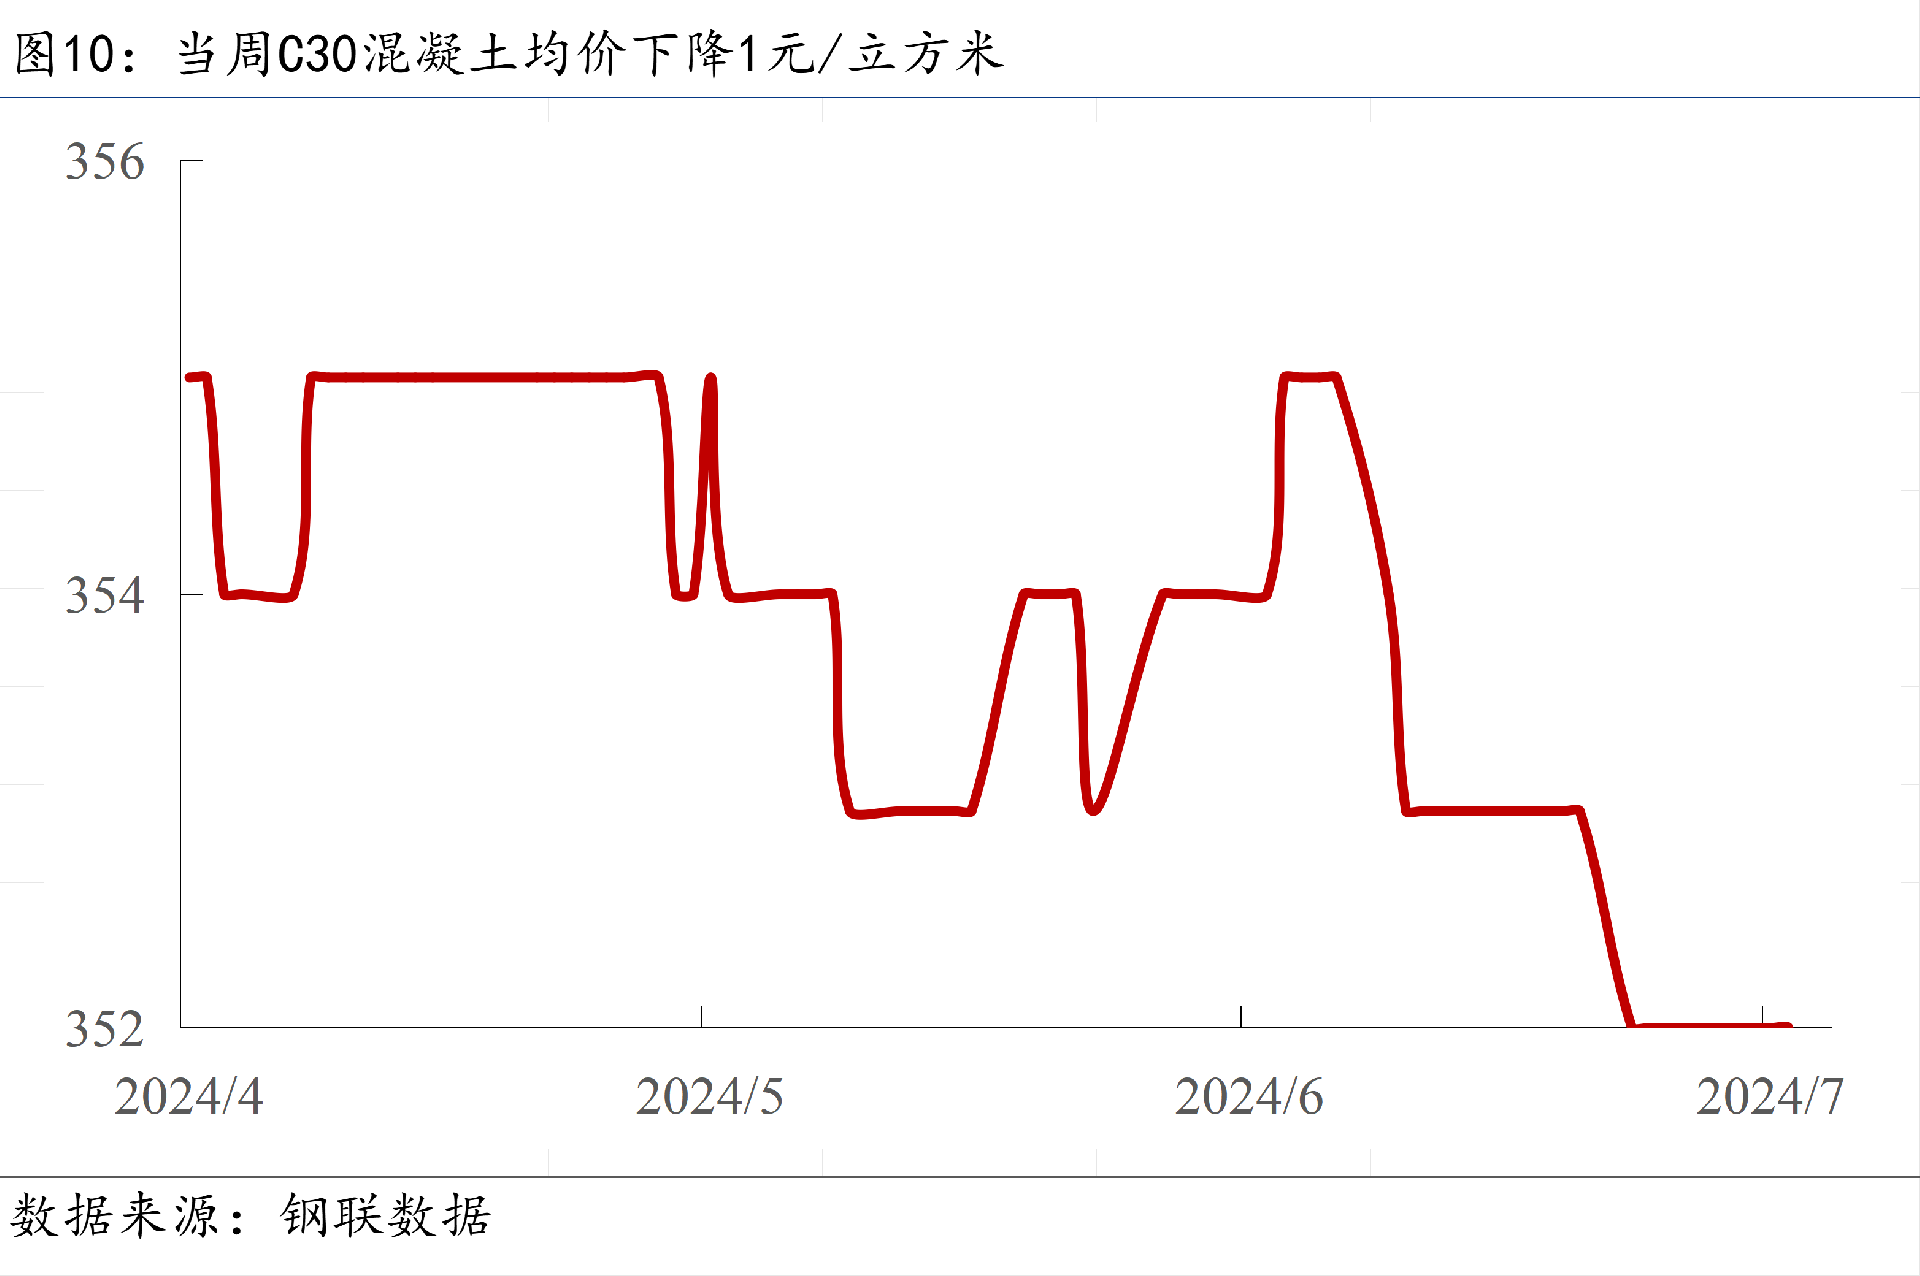Click the 352 y-axis label
The image size is (1920, 1276).
pos(105,1029)
